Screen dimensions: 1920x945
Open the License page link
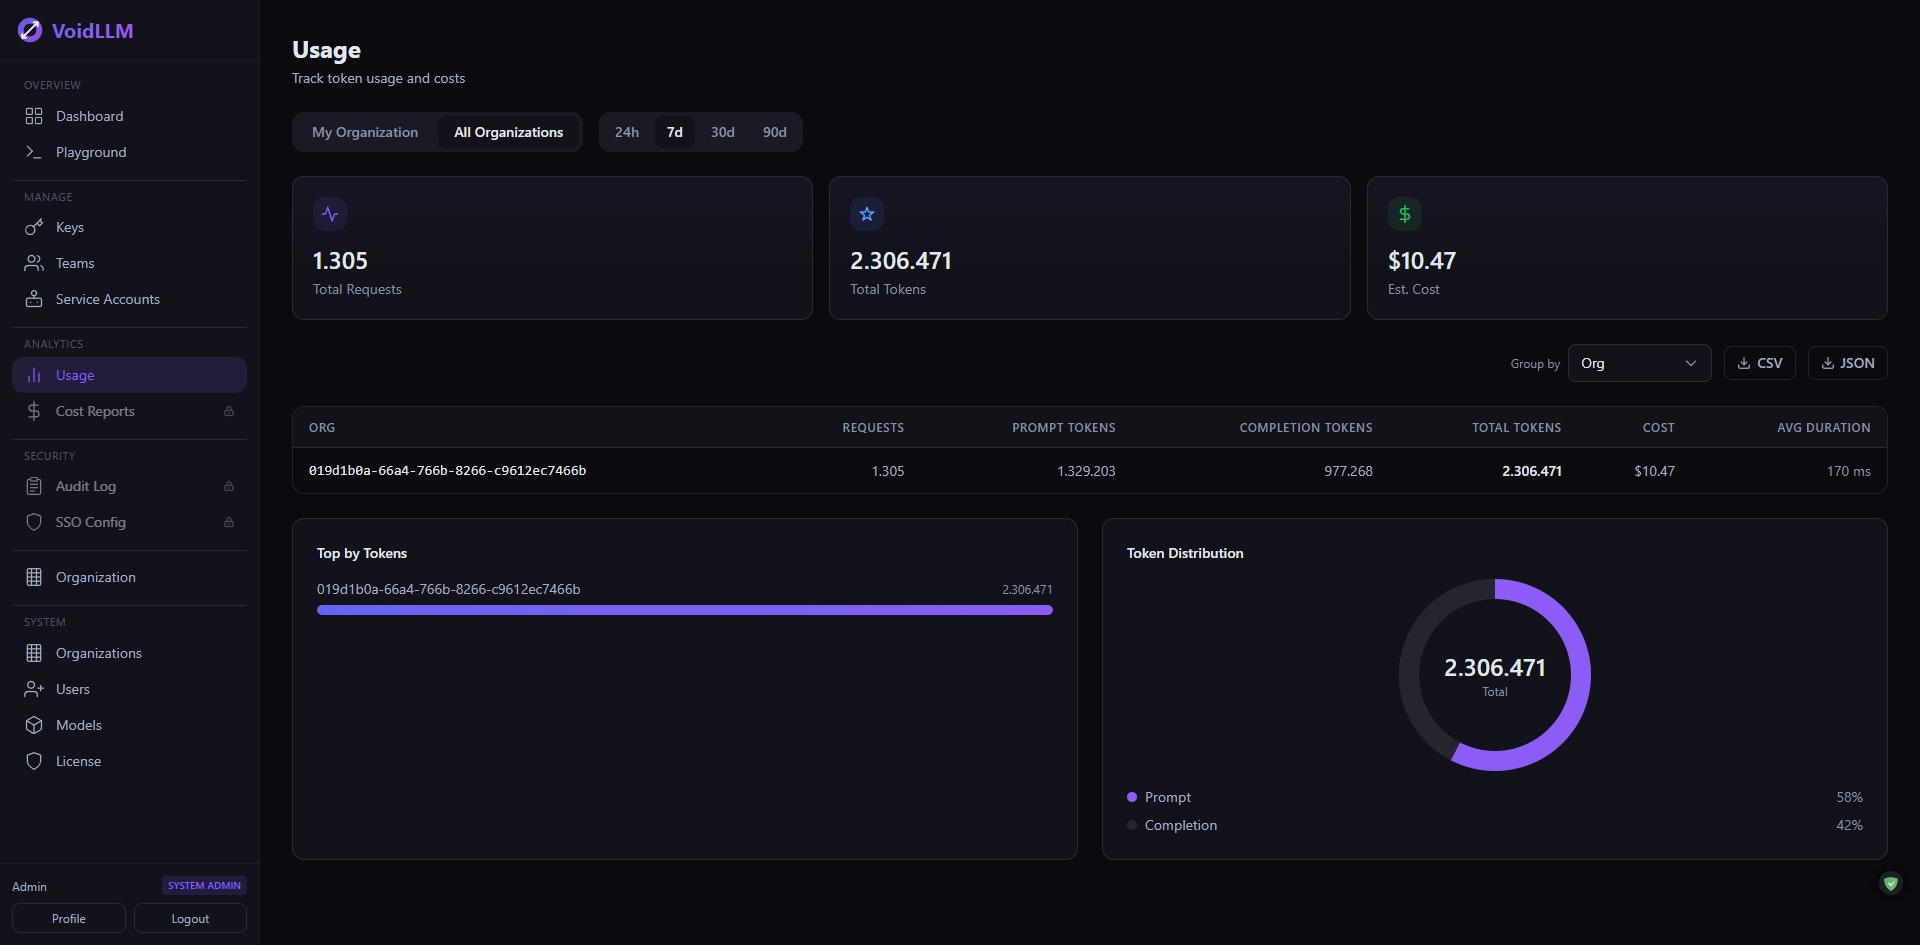click(129, 761)
